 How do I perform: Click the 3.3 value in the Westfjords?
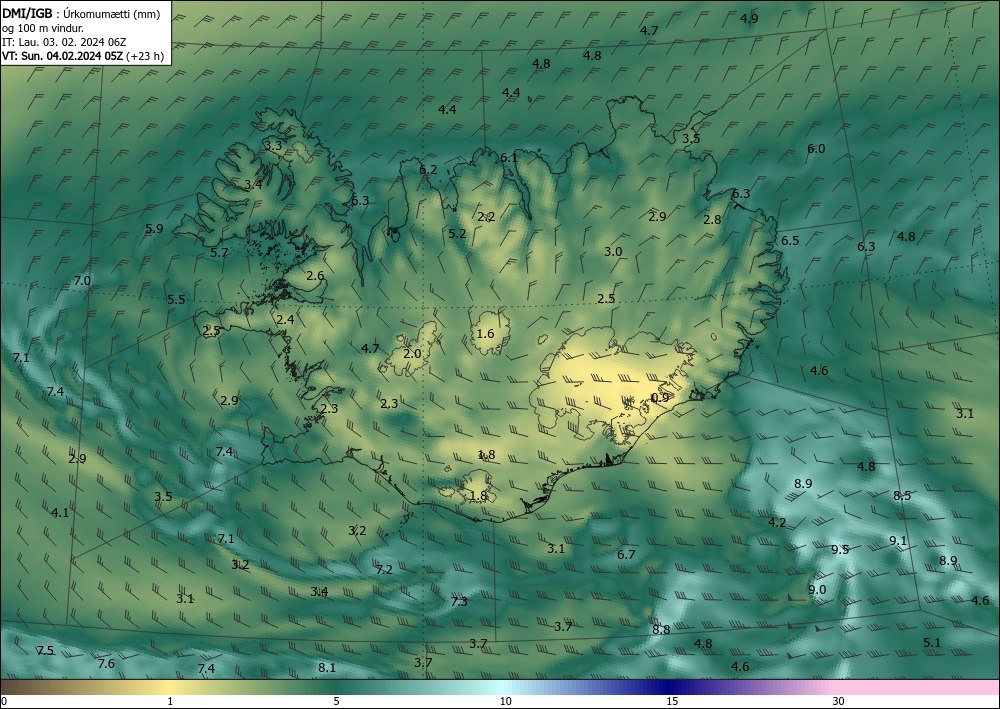click(x=273, y=145)
